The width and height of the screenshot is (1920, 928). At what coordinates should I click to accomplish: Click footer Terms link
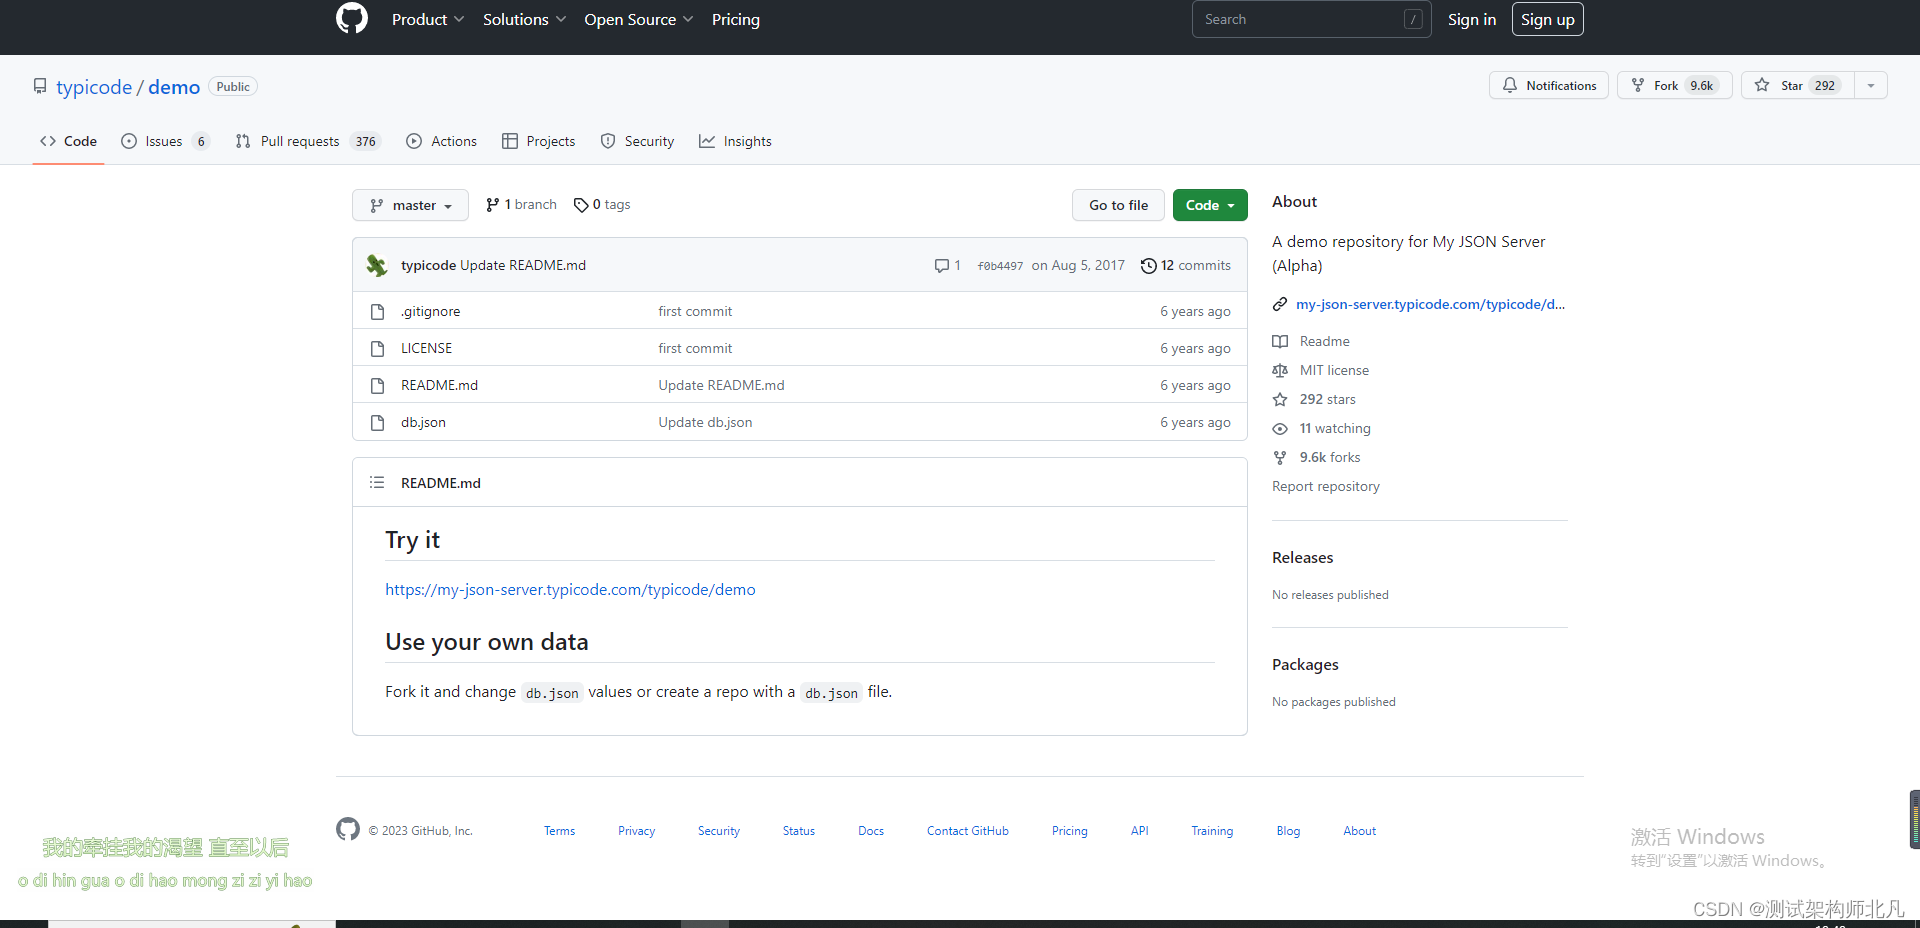pos(559,831)
